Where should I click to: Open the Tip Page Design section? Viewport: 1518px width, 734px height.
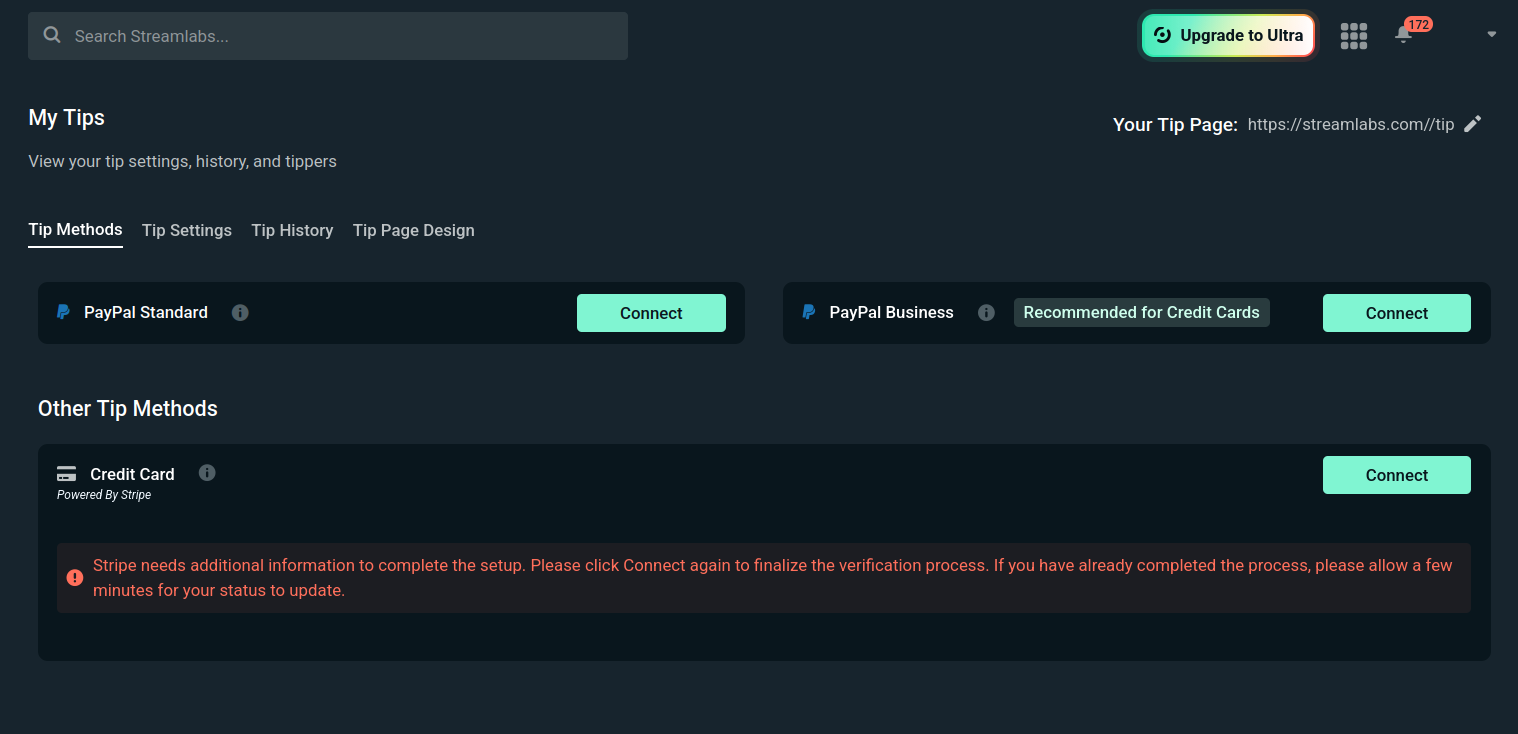click(x=413, y=230)
